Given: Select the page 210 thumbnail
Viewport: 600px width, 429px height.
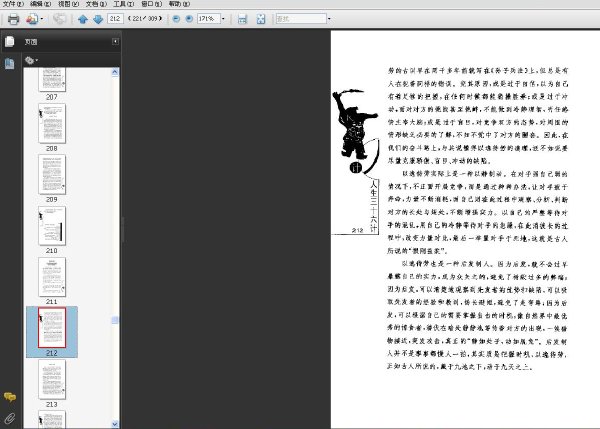Looking at the screenshot, I should 52,226.
